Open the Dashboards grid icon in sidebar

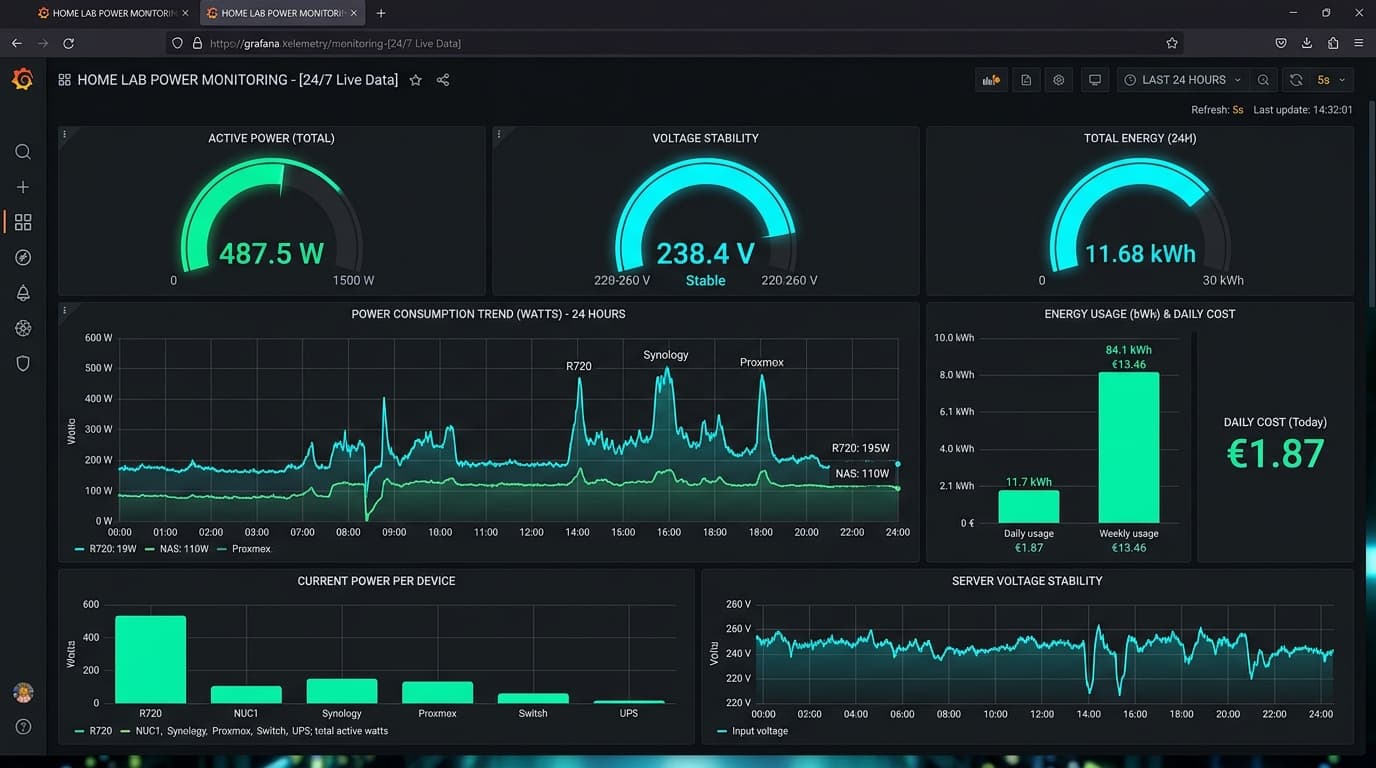click(x=23, y=222)
